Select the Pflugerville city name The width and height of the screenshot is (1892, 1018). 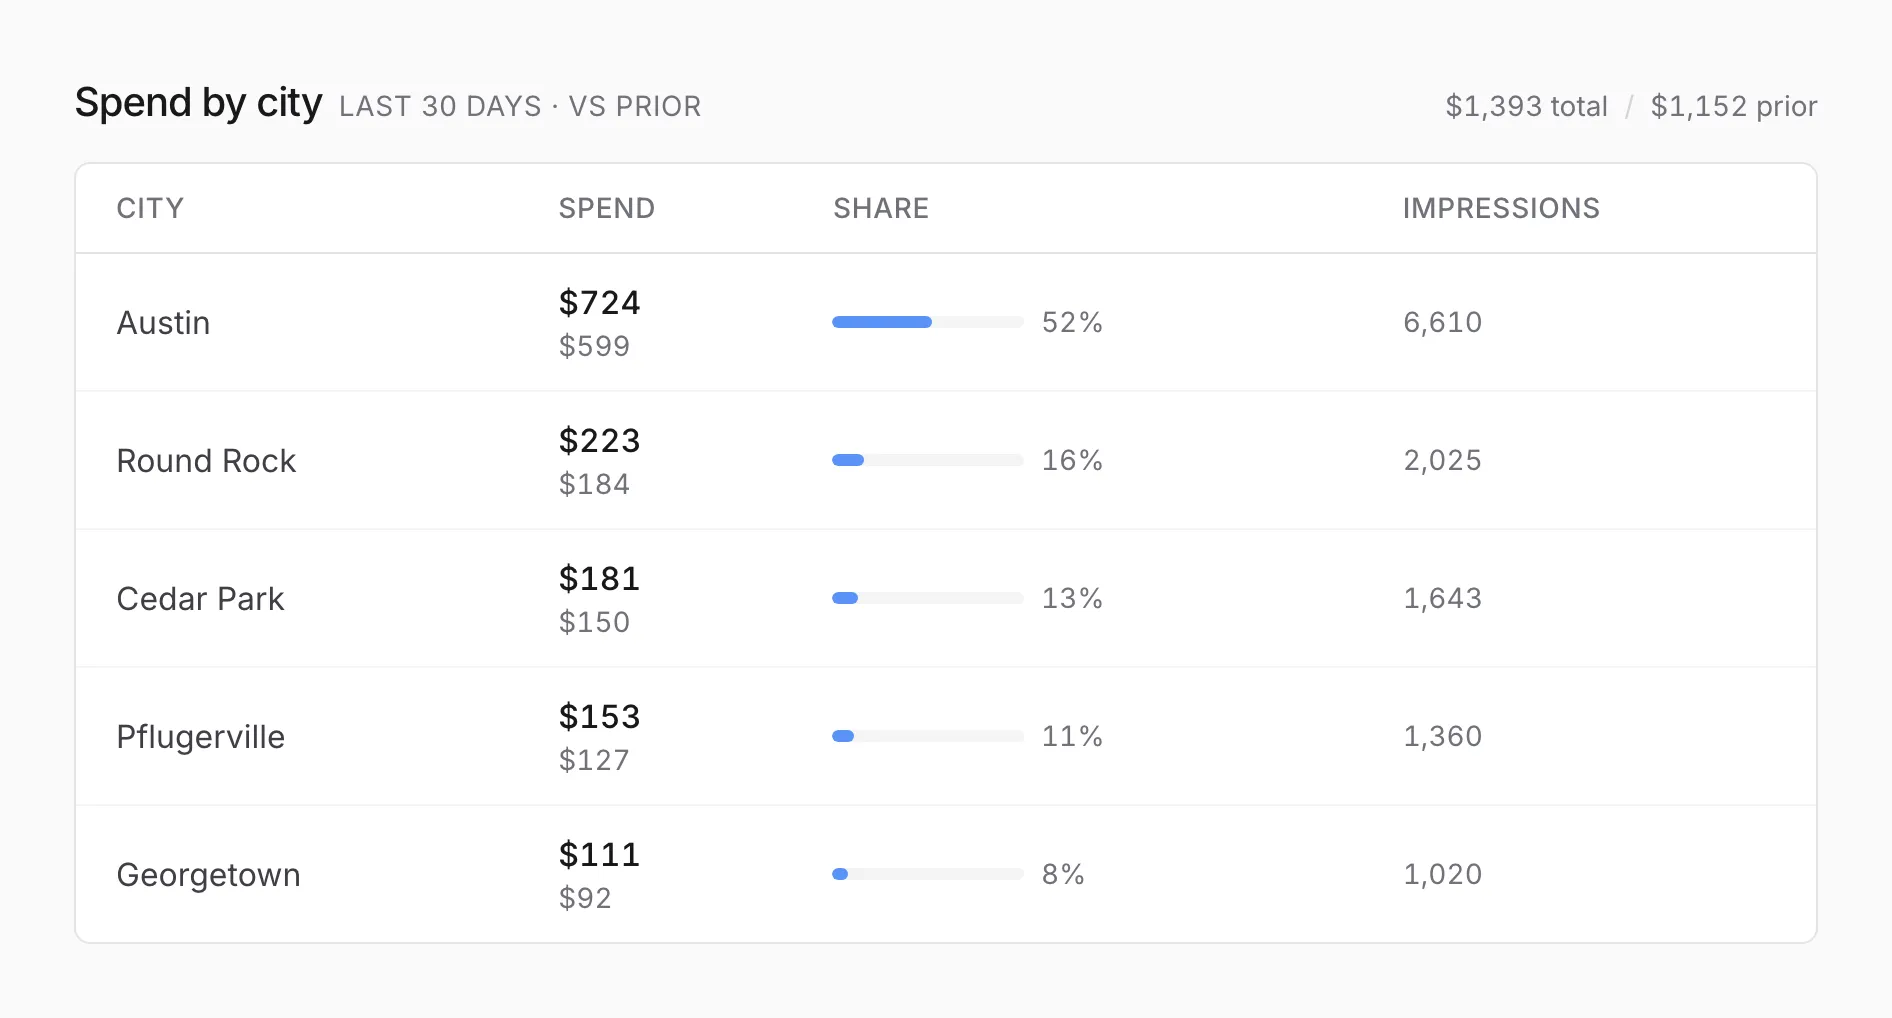(x=200, y=737)
